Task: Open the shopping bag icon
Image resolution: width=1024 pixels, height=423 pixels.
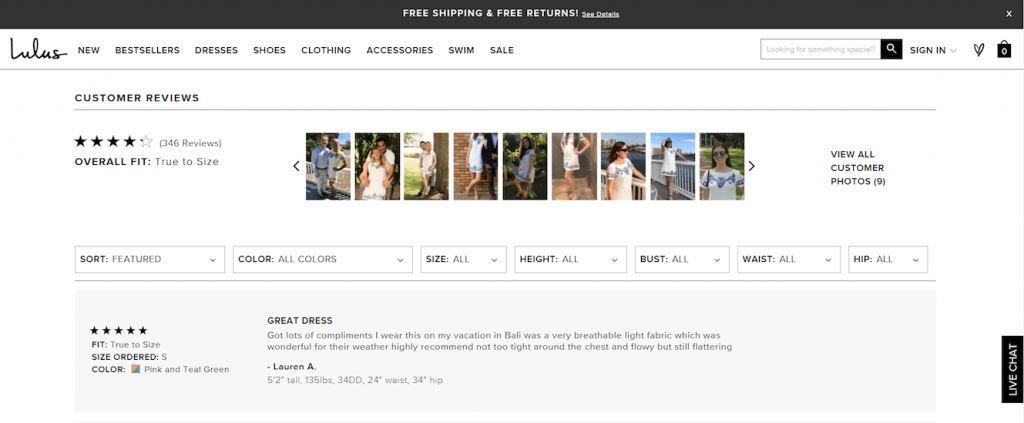Action: click(1004, 49)
